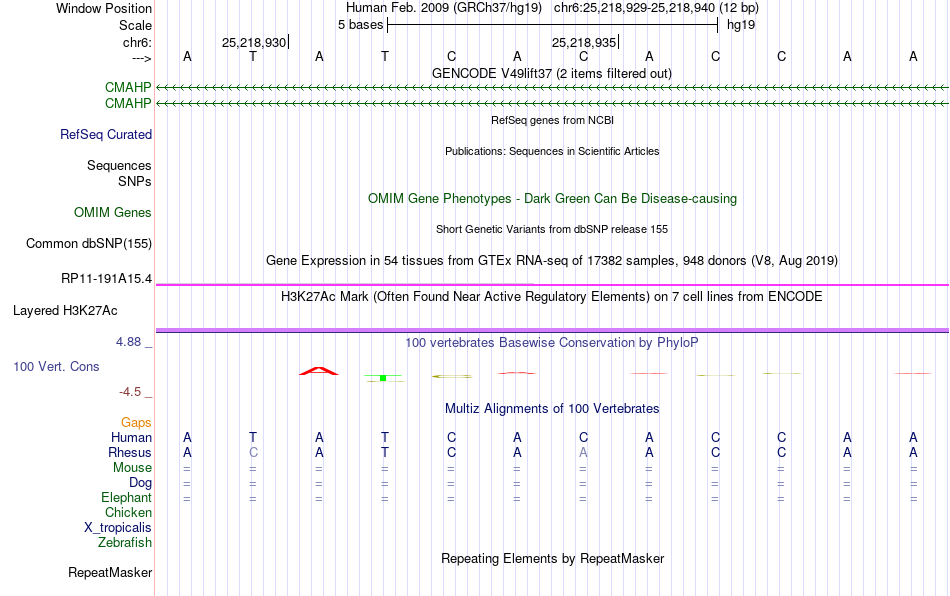Click Short Genetic Variants from dbSNP title

pos(552,229)
